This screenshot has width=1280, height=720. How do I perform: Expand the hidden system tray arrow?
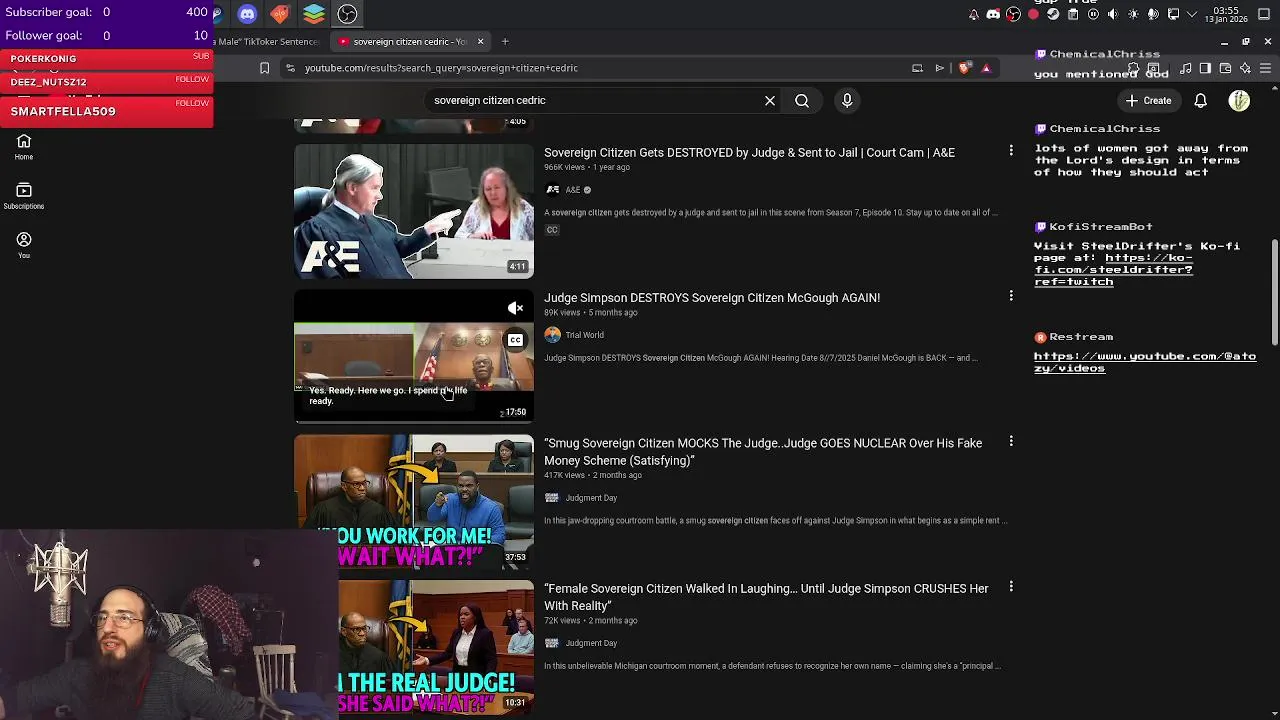tap(1192, 14)
